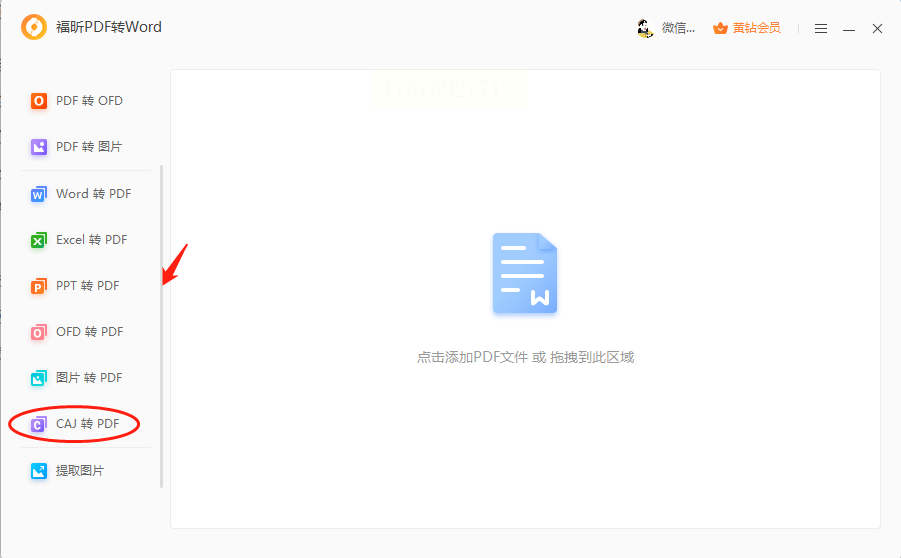This screenshot has width=901, height=558.
Task: Open 提取图片 function
Action: 80,471
